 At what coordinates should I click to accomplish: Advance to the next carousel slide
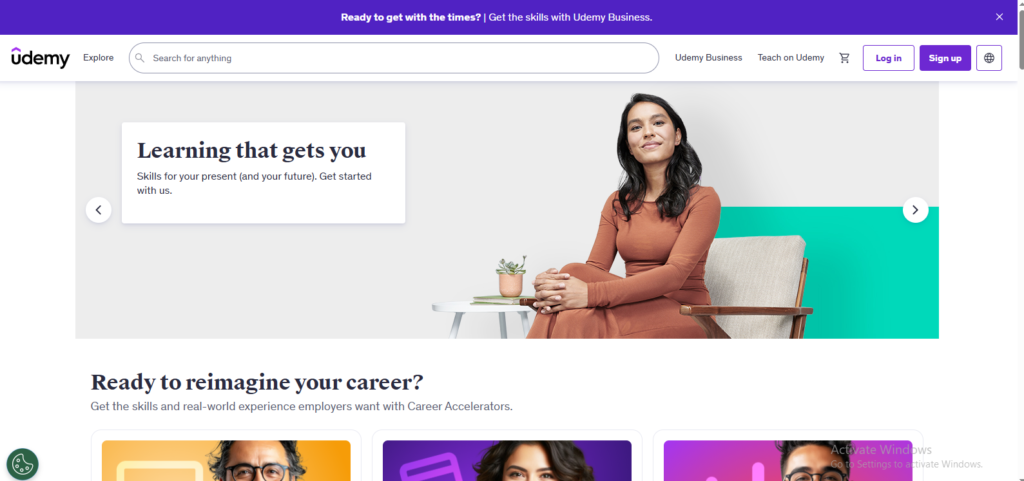pyautogui.click(x=916, y=210)
